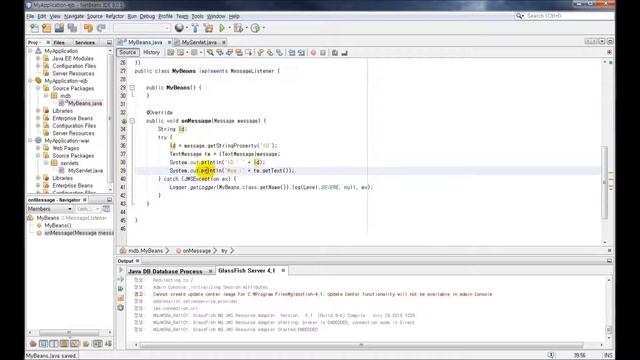The width and height of the screenshot is (640, 360).
Task: Open the Tools menu
Action: [198, 16]
